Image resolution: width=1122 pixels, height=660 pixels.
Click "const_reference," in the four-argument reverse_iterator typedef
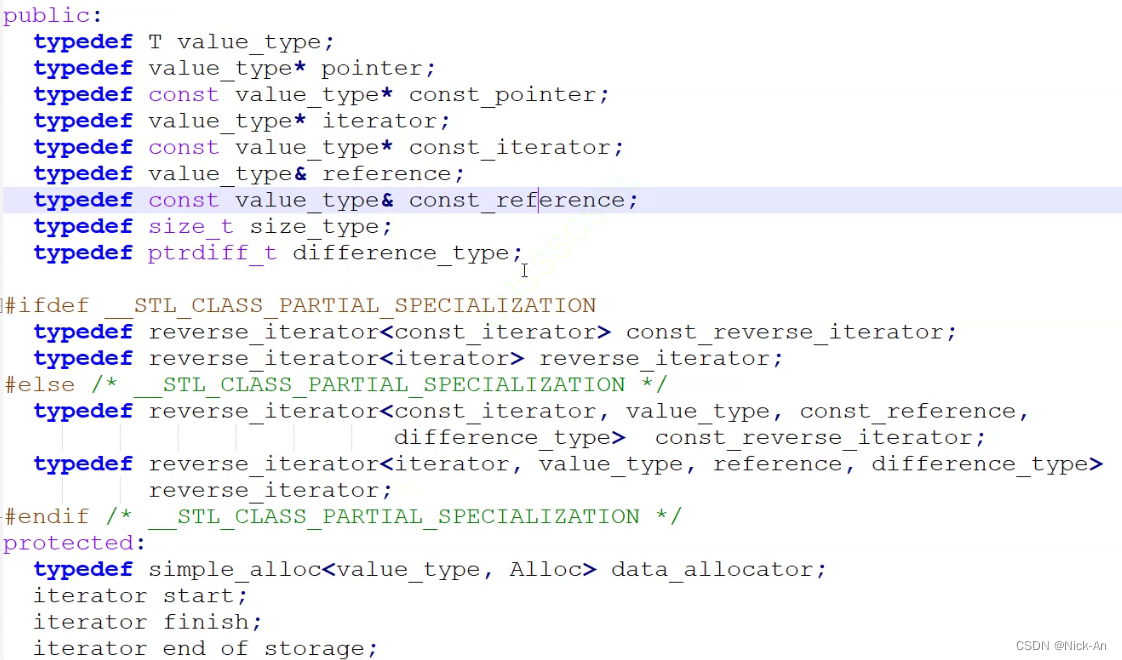(914, 412)
